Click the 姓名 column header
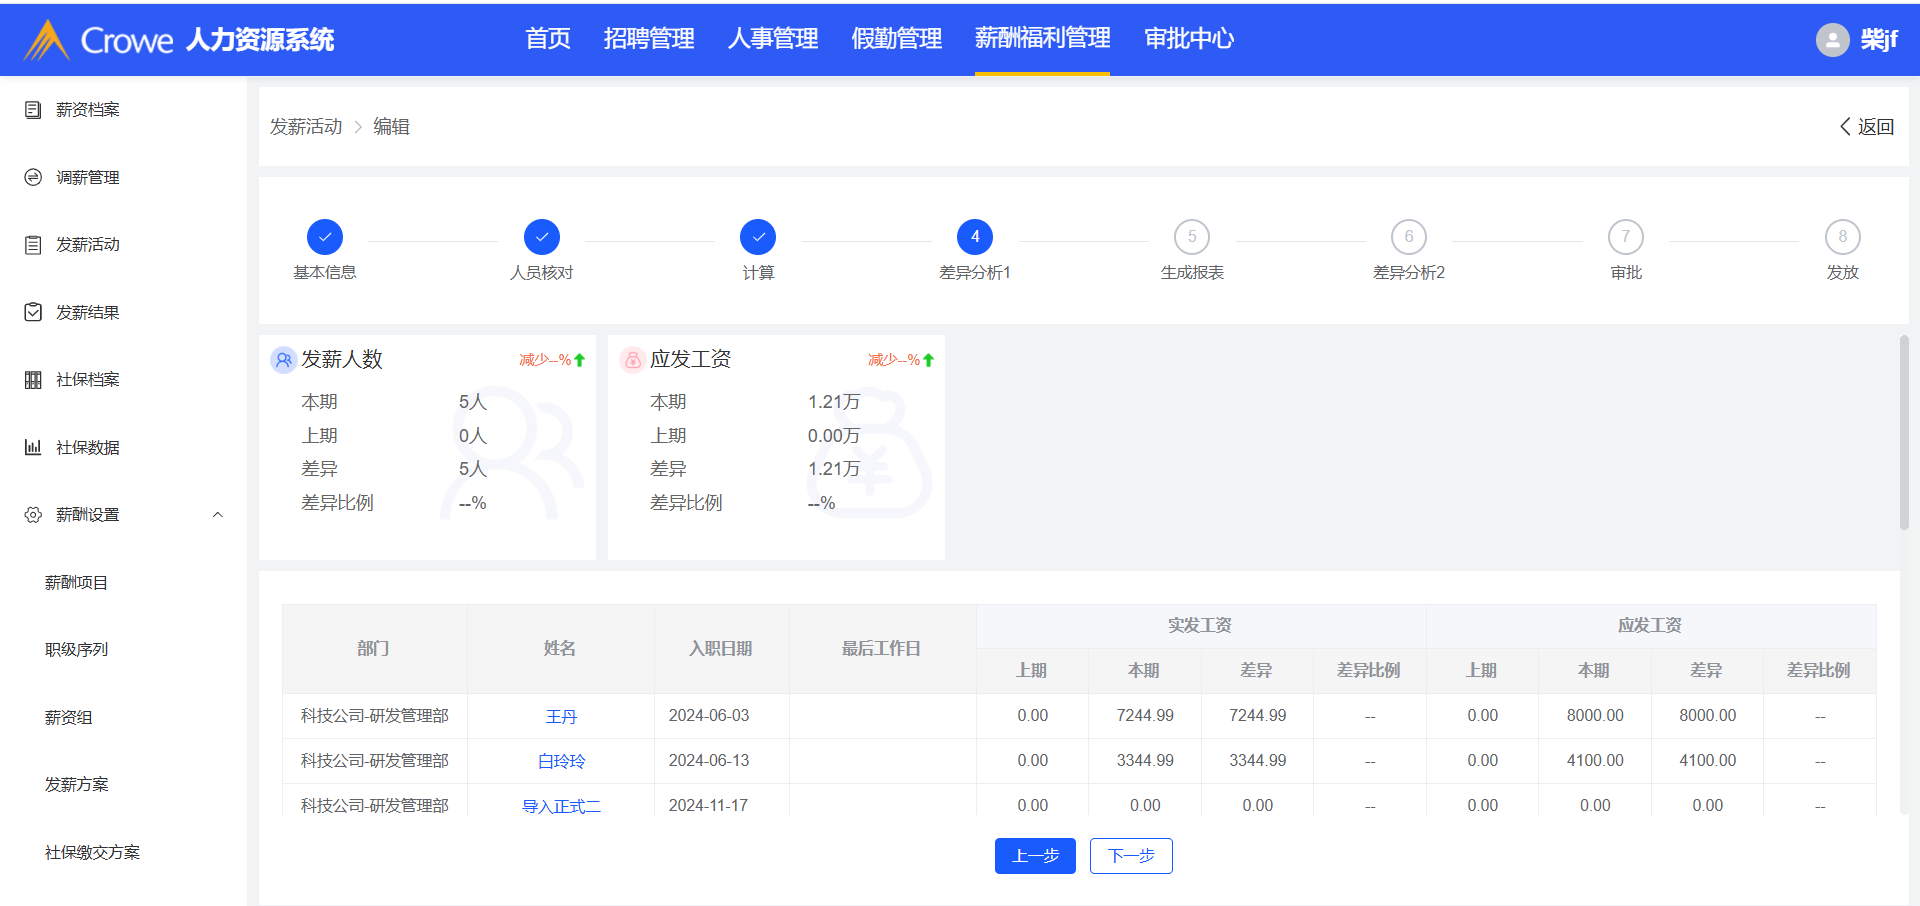Screen dimensions: 1920x906 point(560,649)
